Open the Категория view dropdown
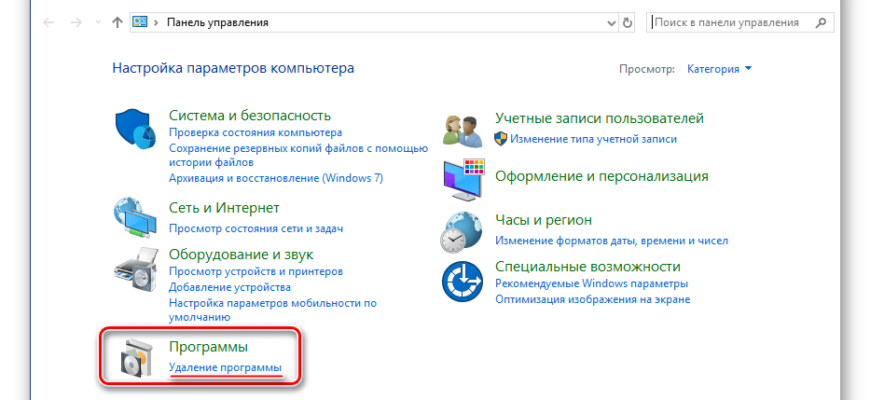This screenshot has height=400, width=870. pos(719,69)
